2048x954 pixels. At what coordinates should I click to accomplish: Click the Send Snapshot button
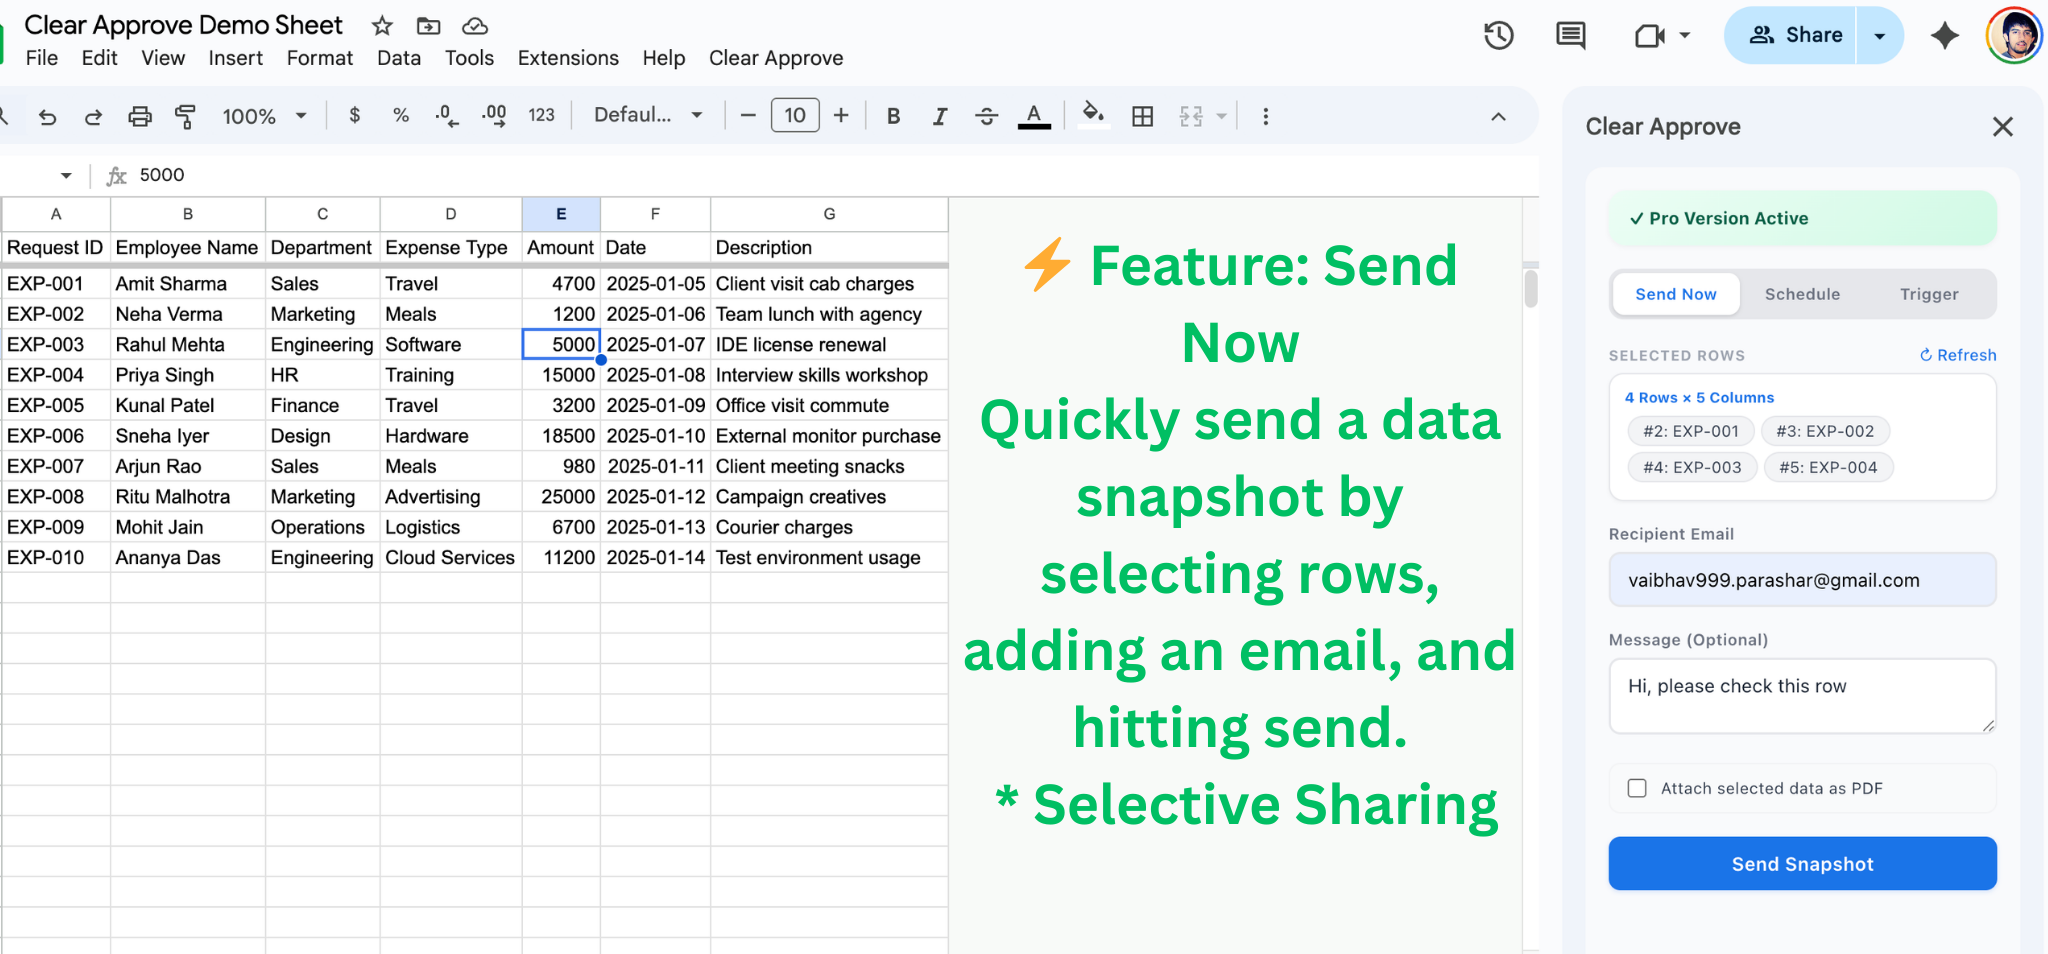tap(1801, 863)
